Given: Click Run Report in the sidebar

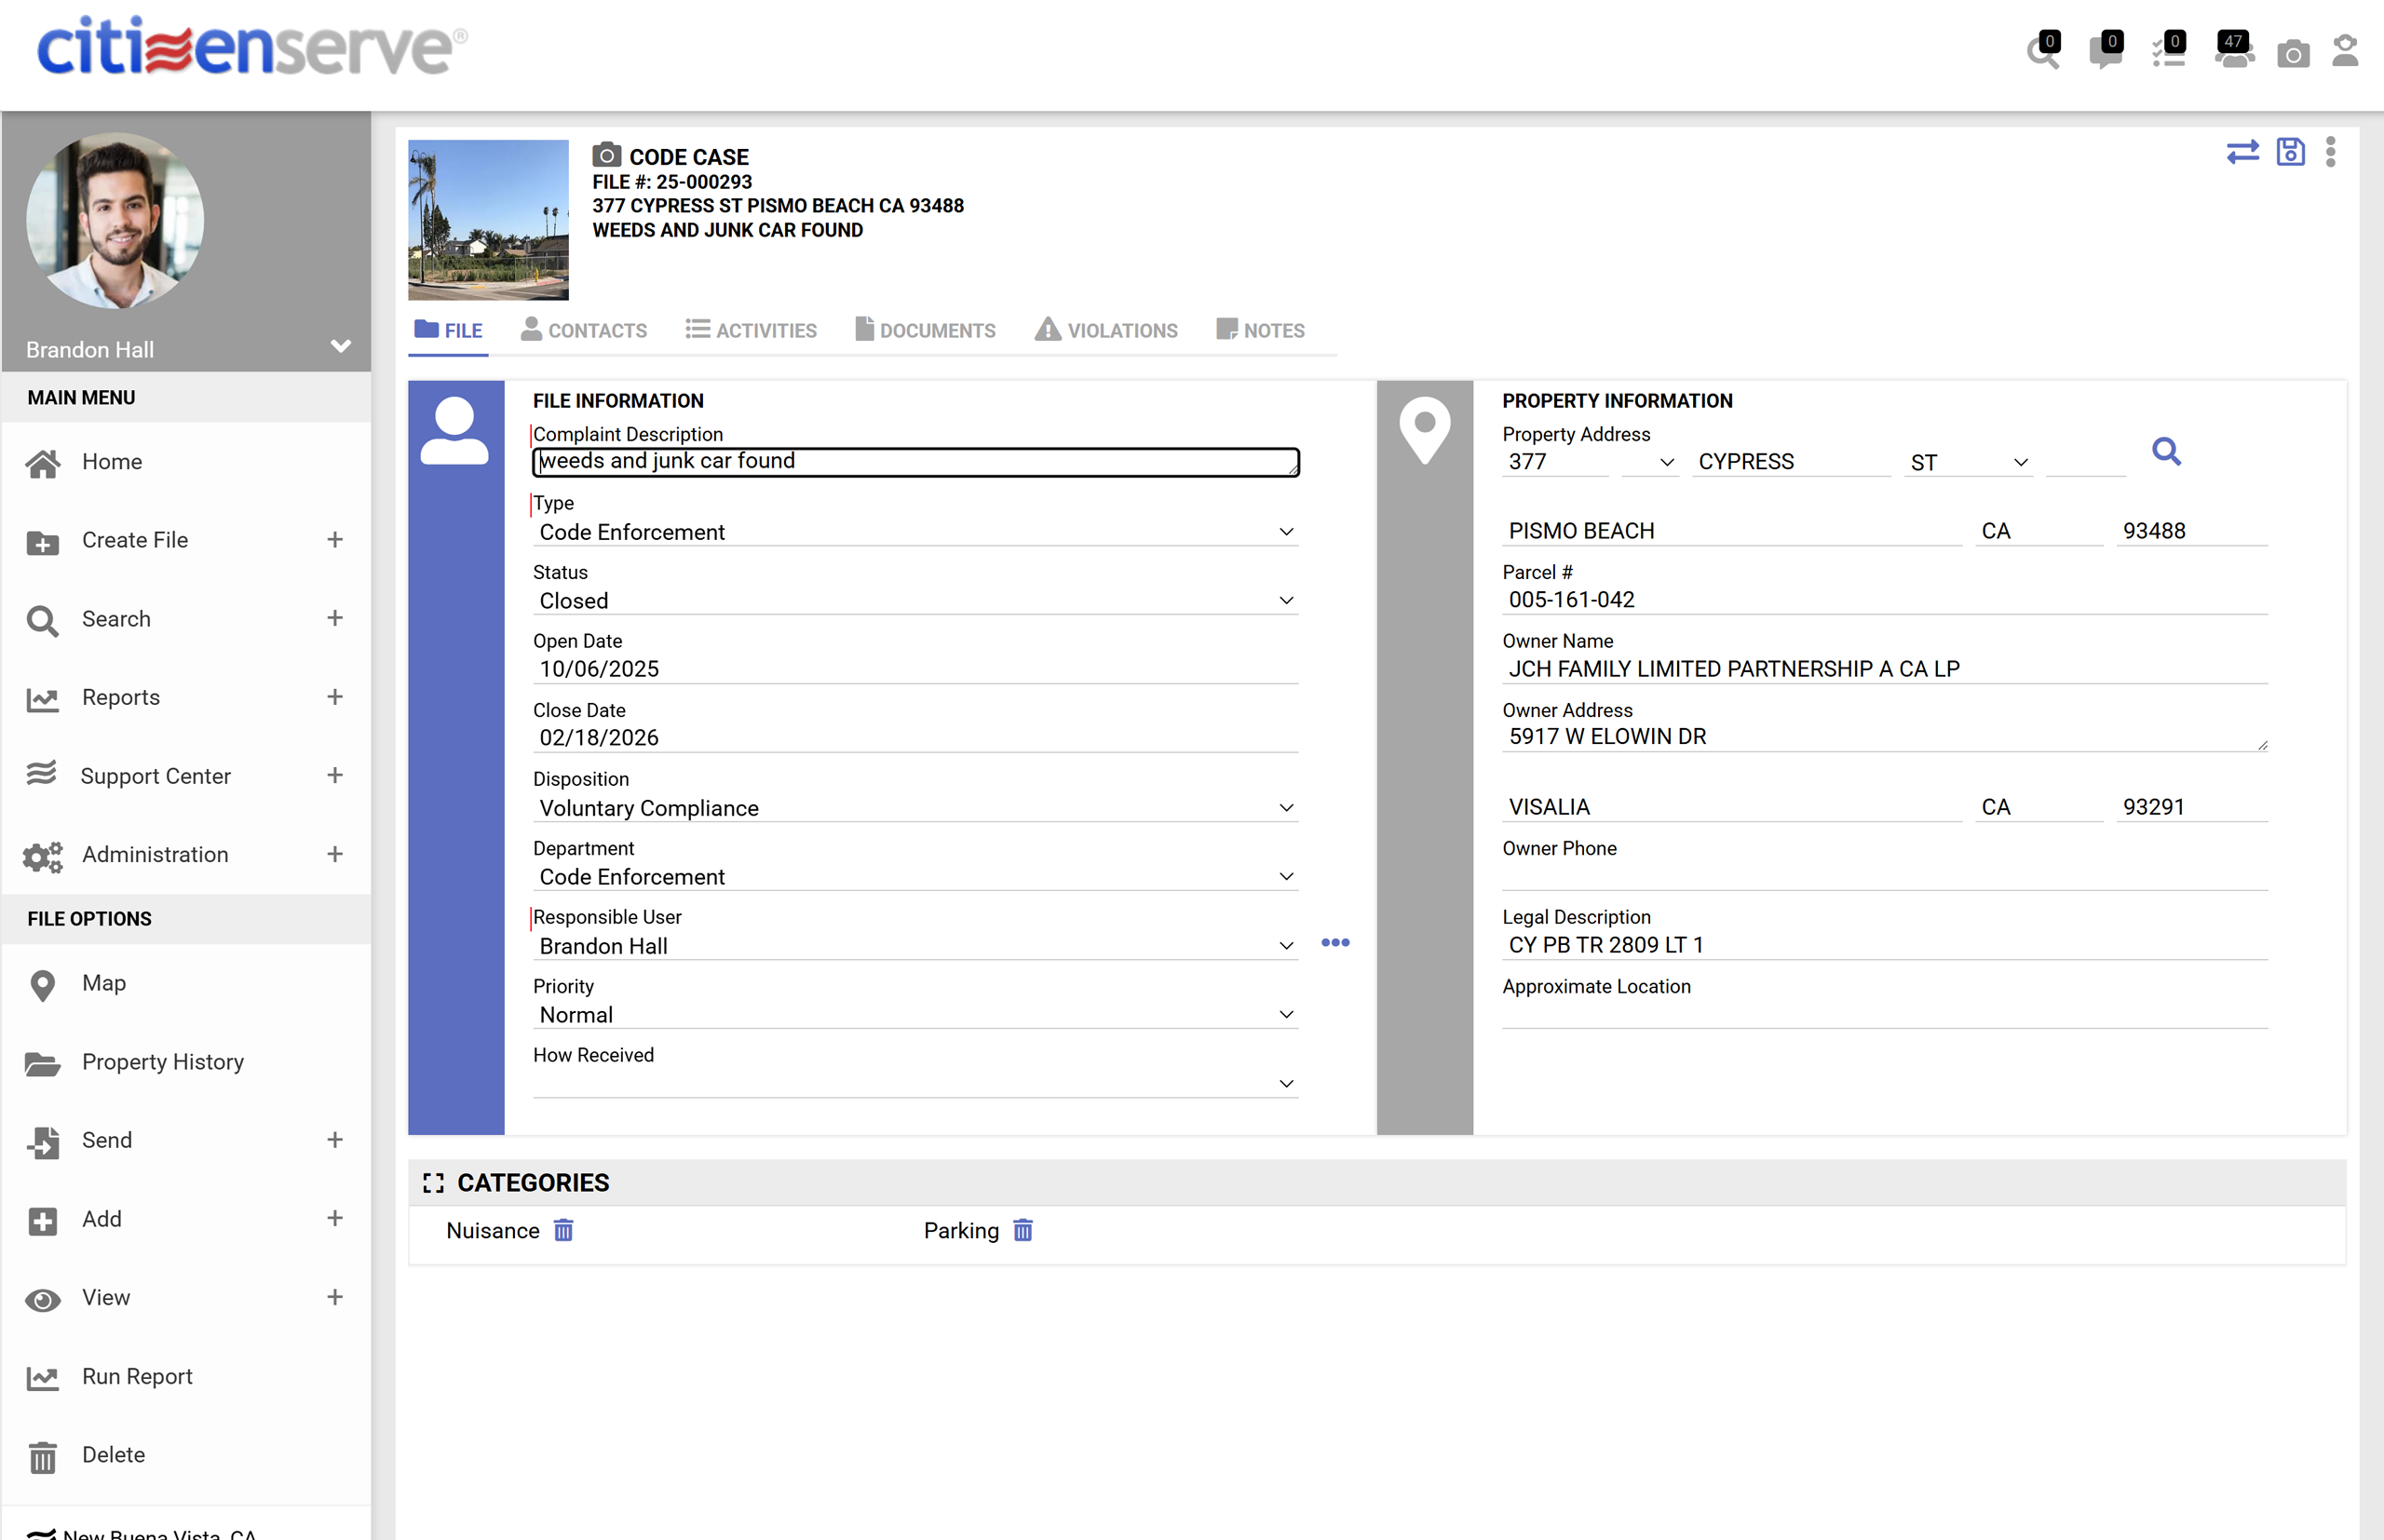Looking at the screenshot, I should (x=137, y=1376).
